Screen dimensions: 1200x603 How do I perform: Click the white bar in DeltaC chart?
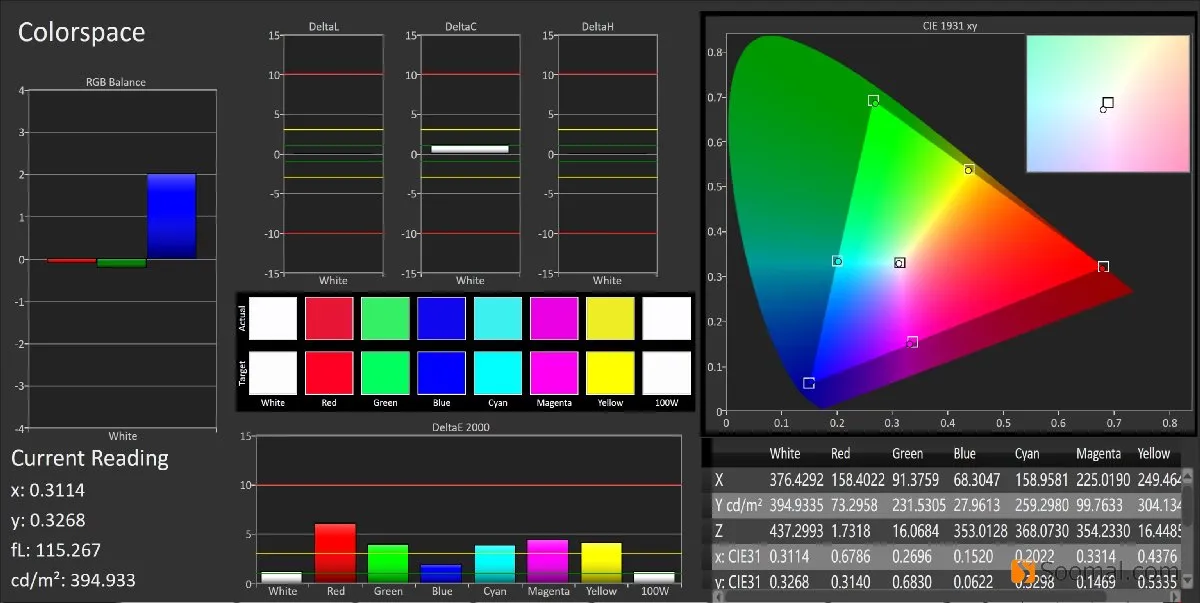click(470, 149)
